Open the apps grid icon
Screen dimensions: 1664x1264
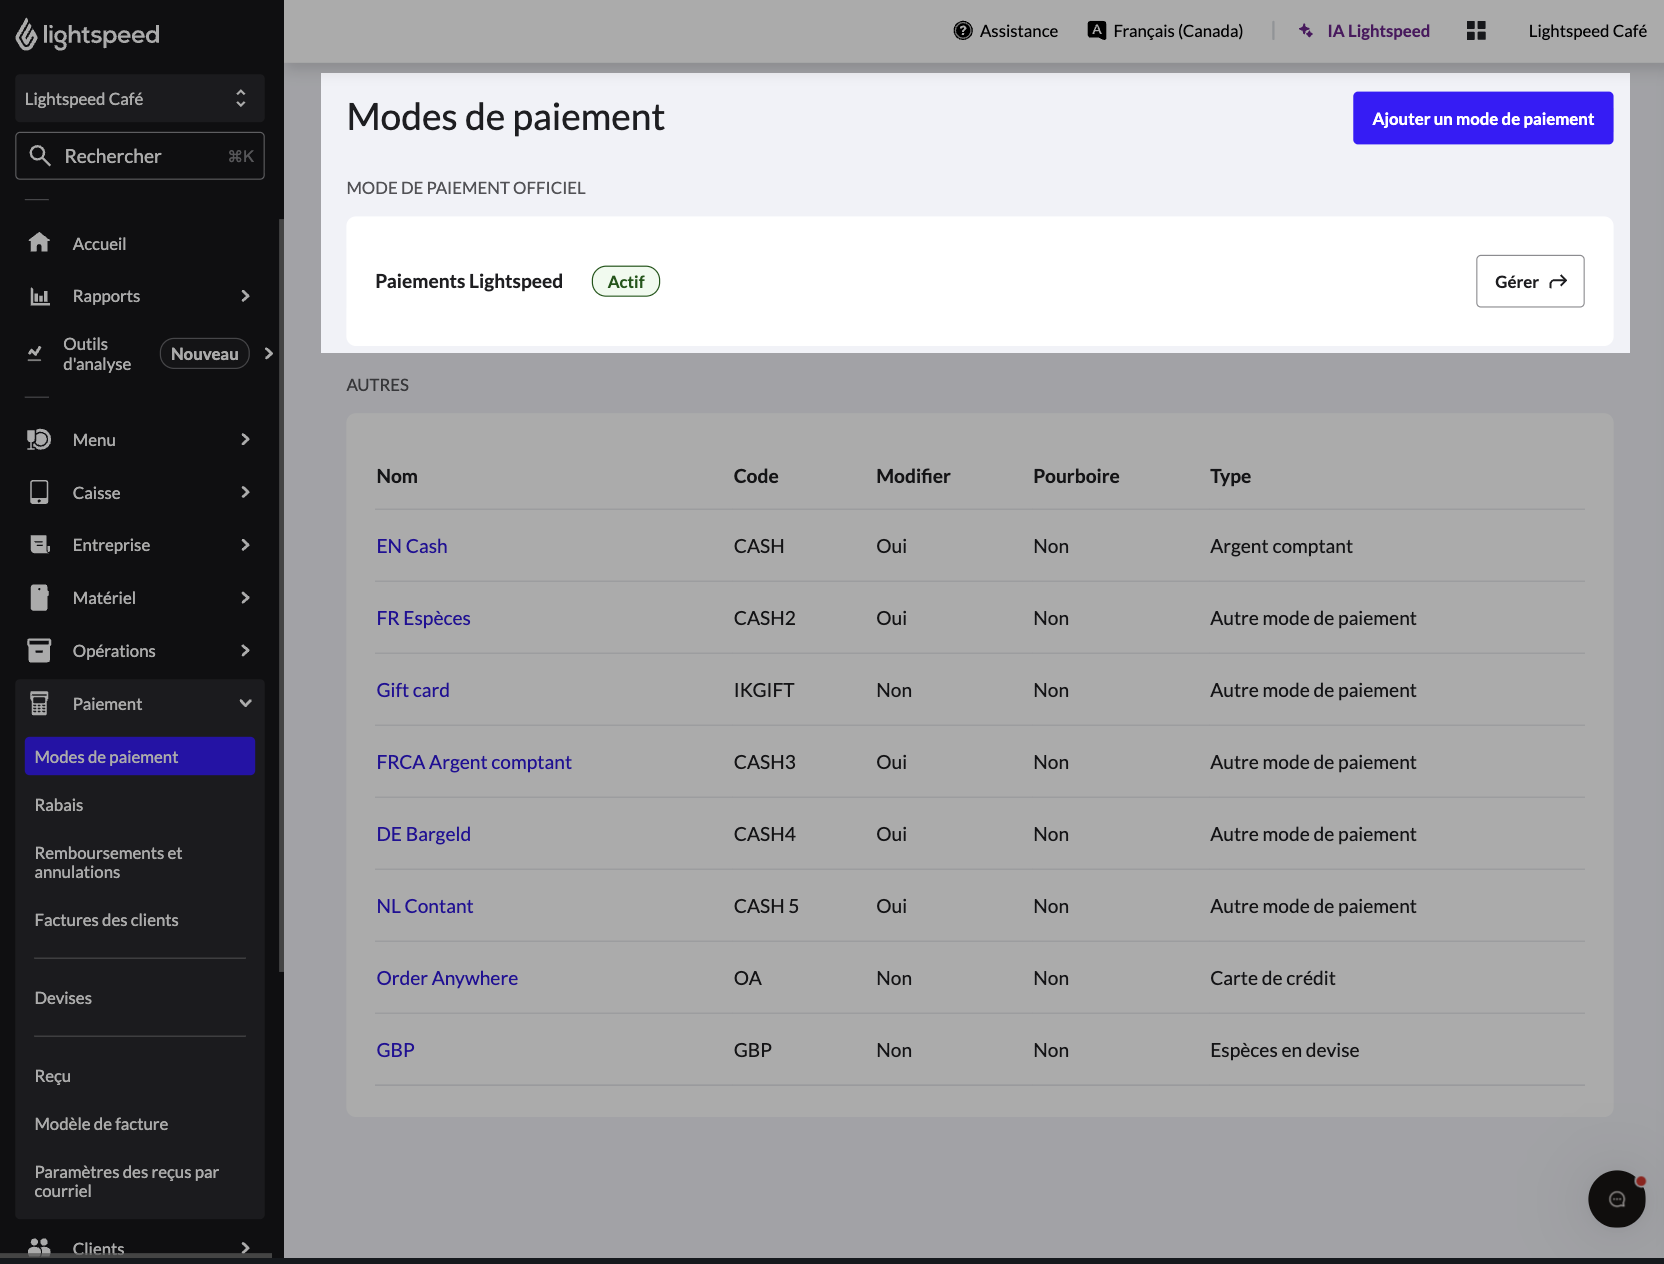[1476, 31]
